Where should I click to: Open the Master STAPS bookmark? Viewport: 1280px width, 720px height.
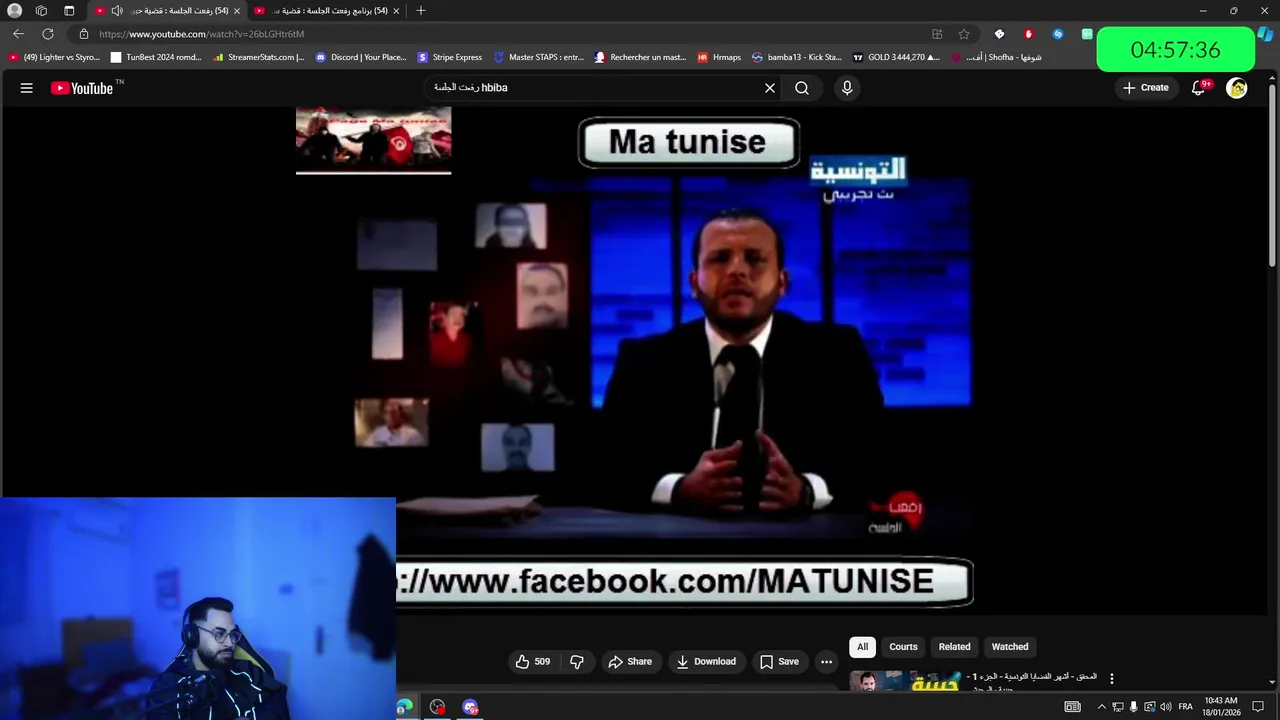(539, 57)
